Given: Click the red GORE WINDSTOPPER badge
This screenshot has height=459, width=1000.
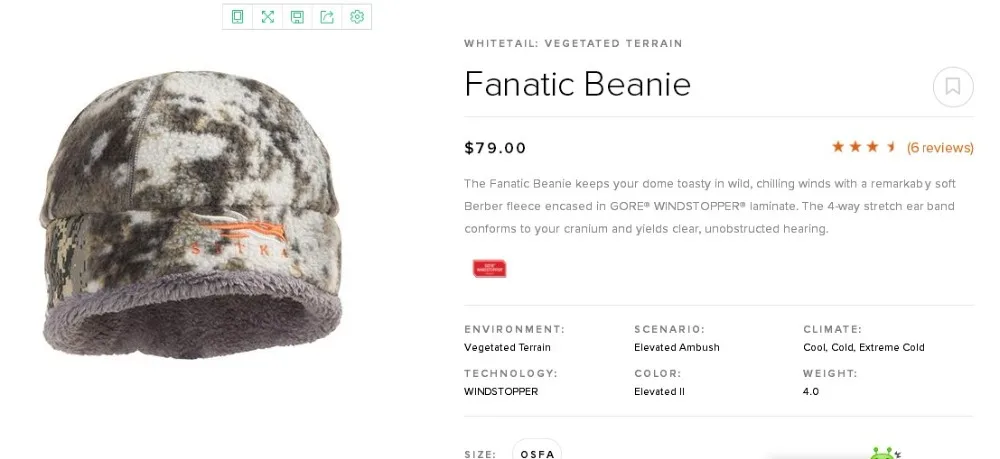Looking at the screenshot, I should point(489,268).
